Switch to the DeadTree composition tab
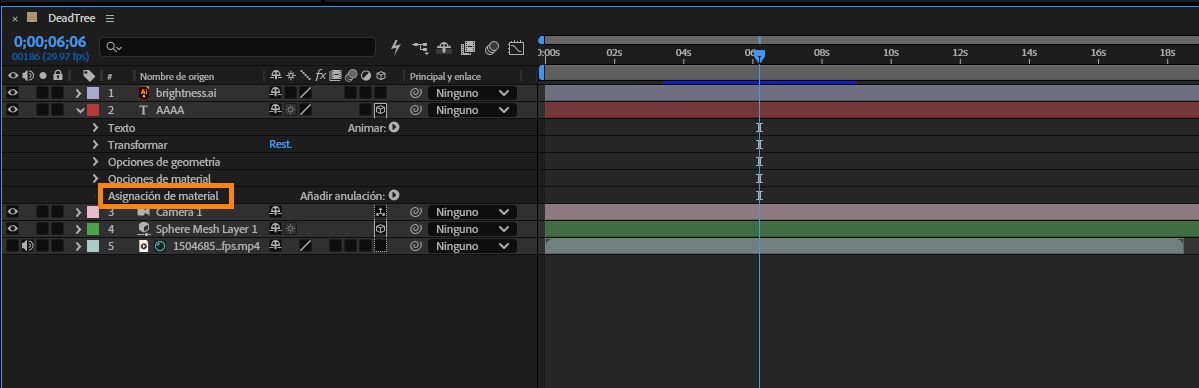Screen dimensions: 1199x388 pyautogui.click(x=71, y=18)
